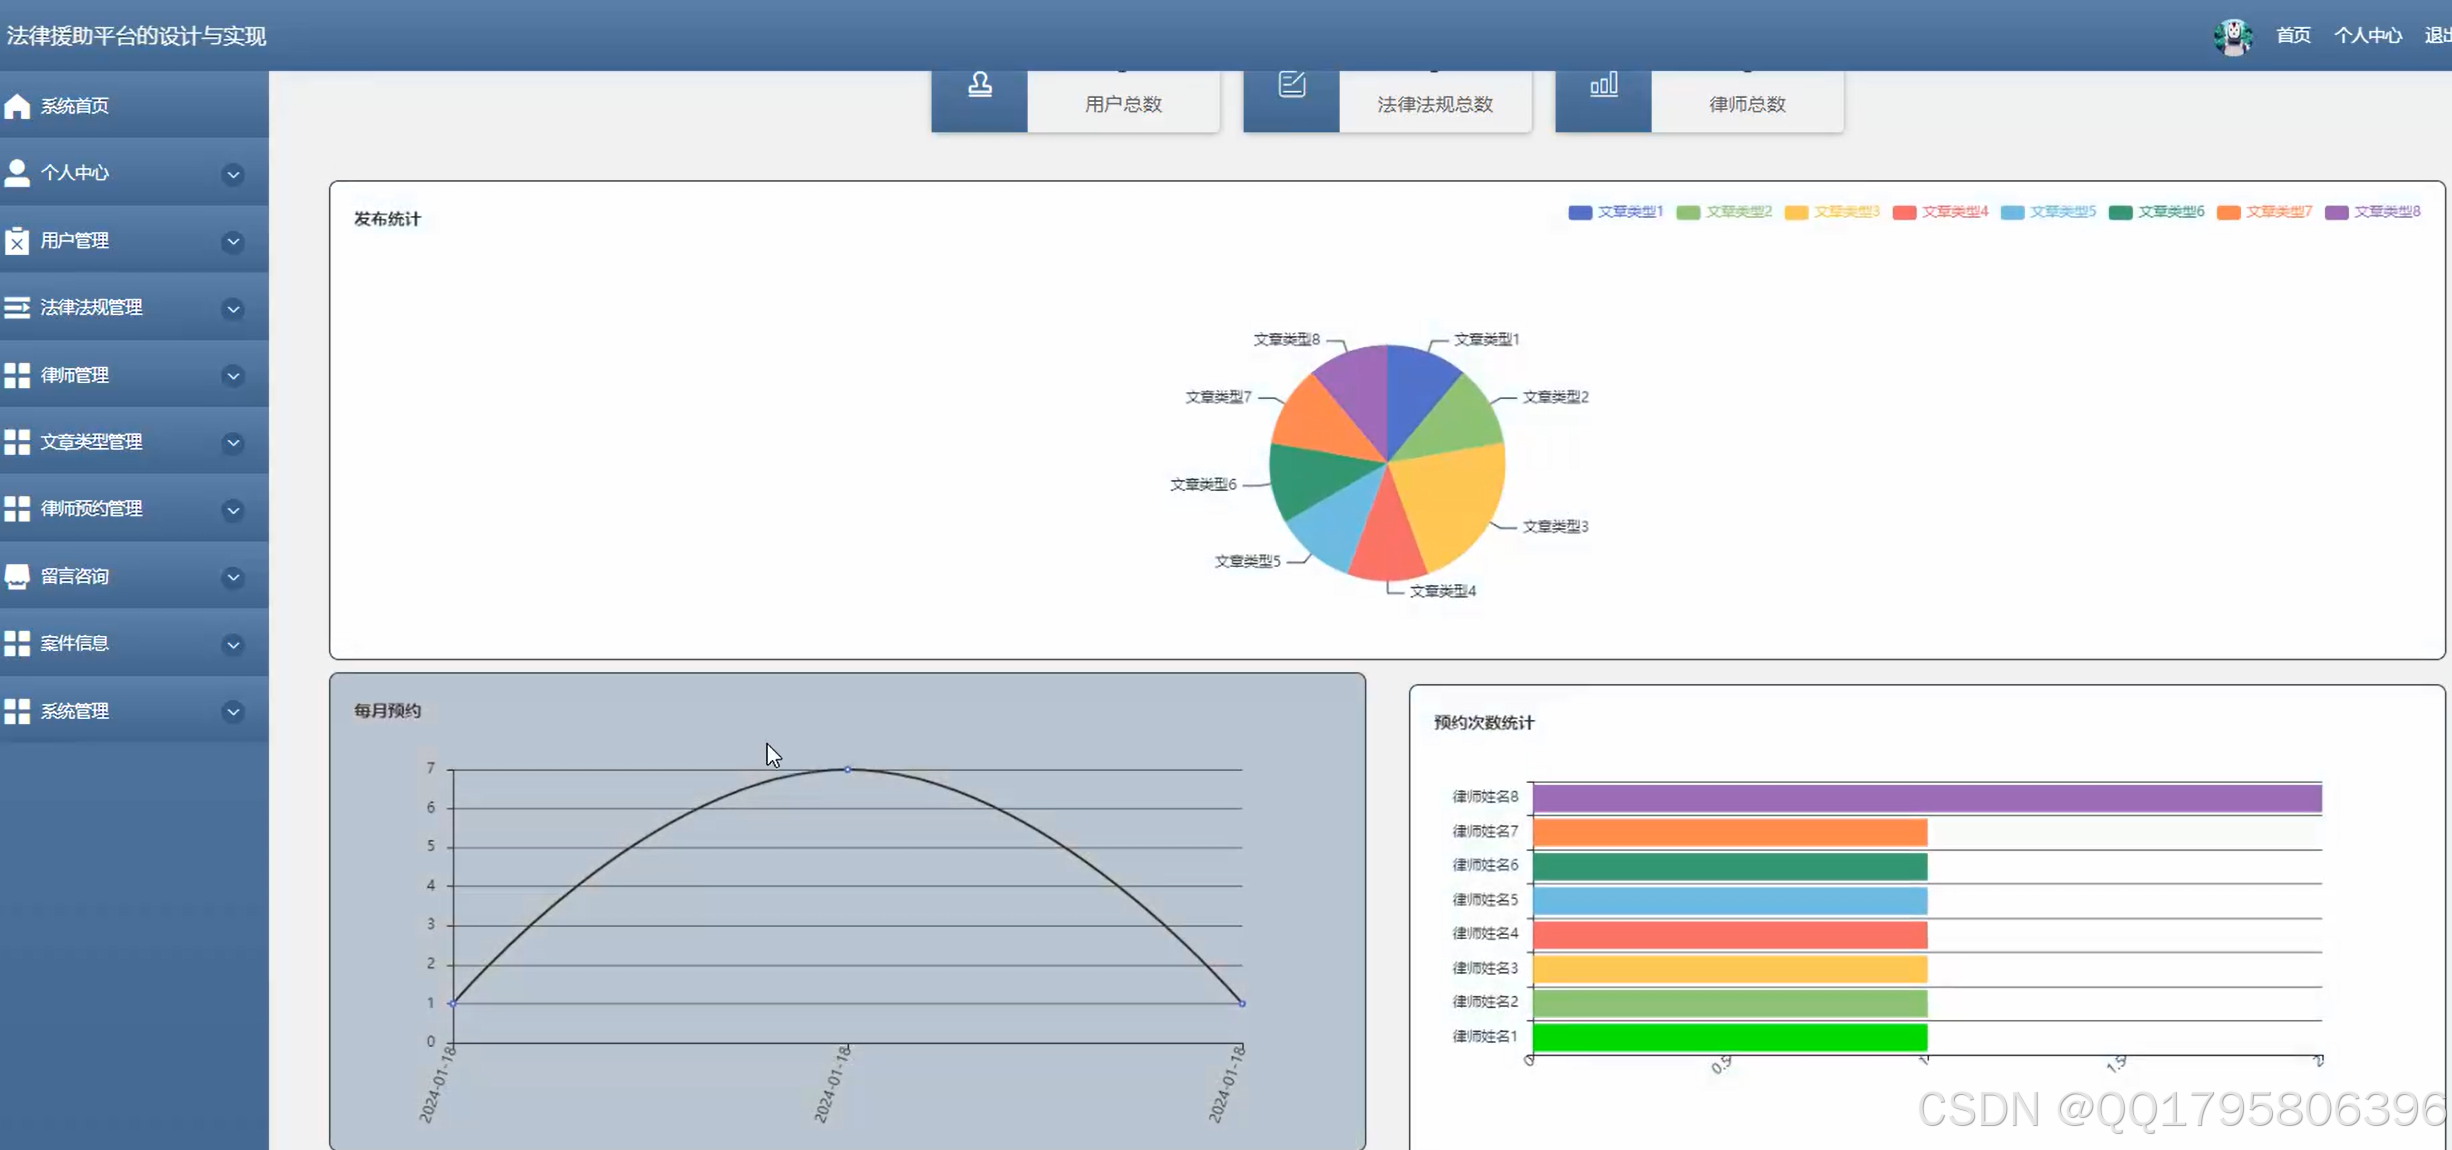Click the home icon beside 系统首页
The width and height of the screenshot is (2452, 1150).
[17, 106]
